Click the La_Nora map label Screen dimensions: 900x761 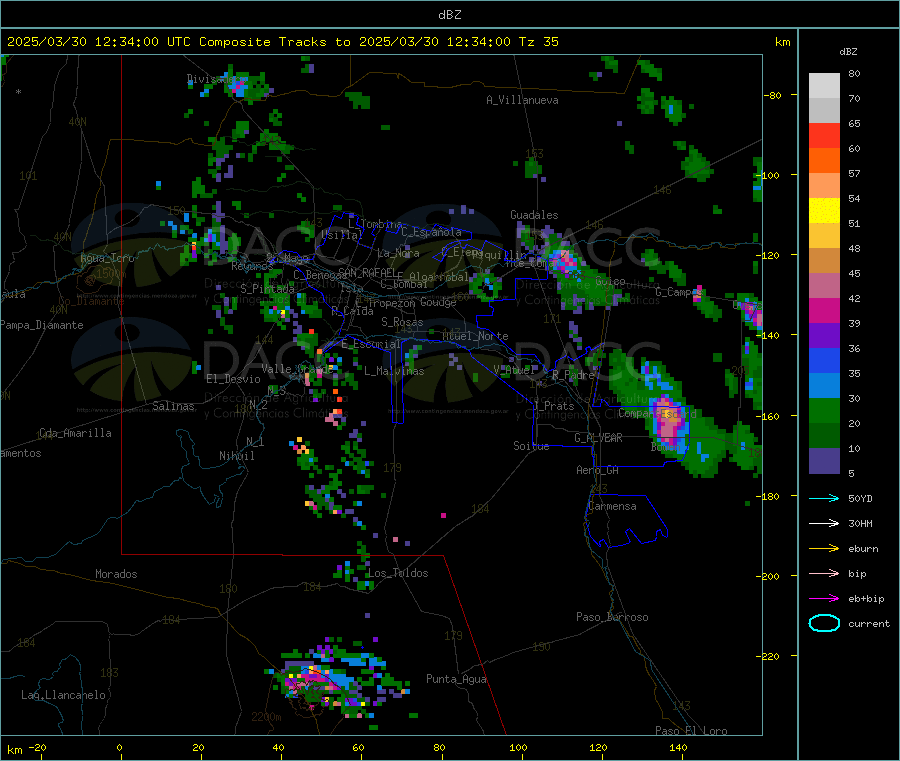pyautogui.click(x=398, y=253)
